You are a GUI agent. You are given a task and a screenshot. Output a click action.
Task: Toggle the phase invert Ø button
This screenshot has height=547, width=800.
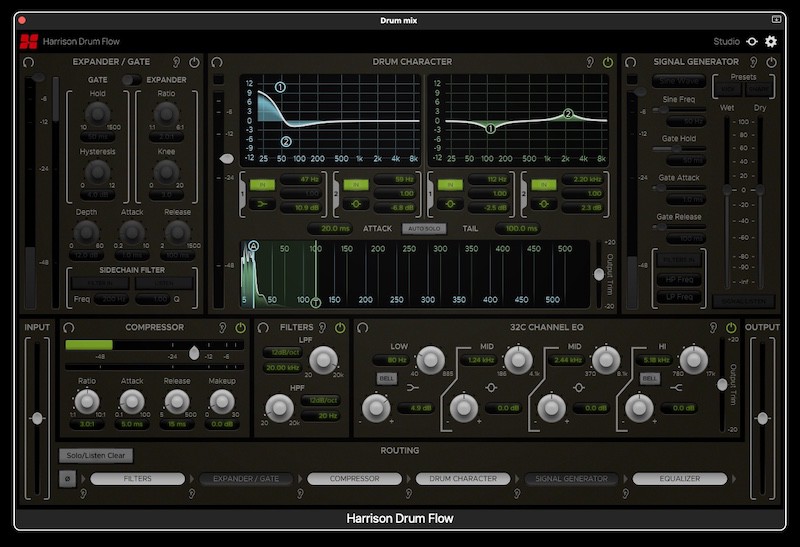(x=67, y=479)
